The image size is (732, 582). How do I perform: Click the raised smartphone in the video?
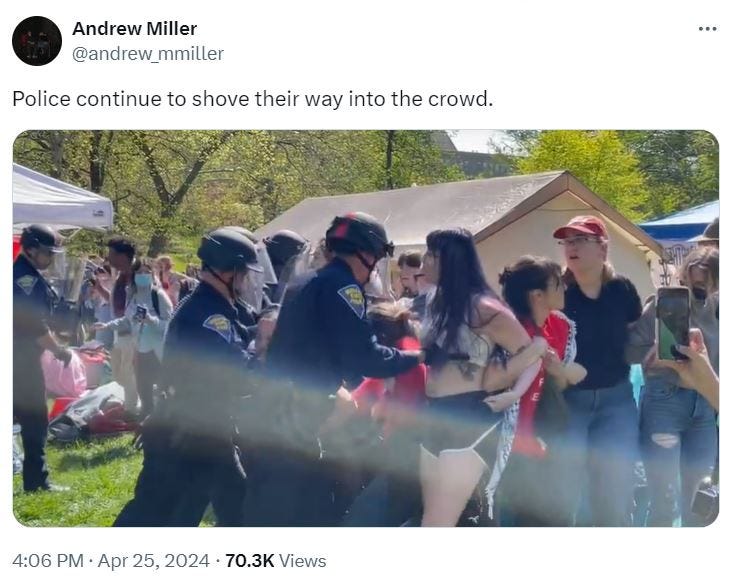pos(673,323)
